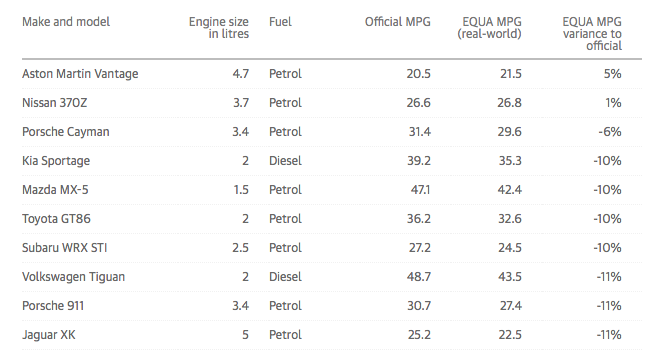Click the 48.7 official MPG value
The width and height of the screenshot is (659, 362).
coord(419,277)
